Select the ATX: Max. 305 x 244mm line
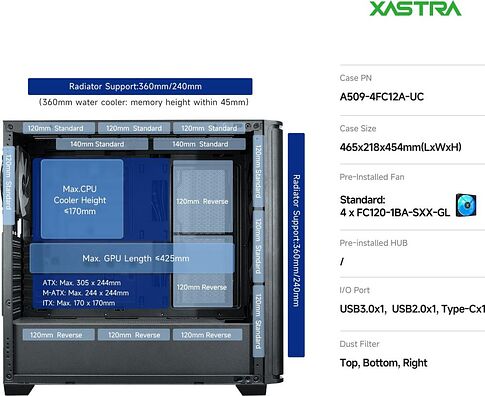The width and height of the screenshot is (485, 396). [x=82, y=283]
